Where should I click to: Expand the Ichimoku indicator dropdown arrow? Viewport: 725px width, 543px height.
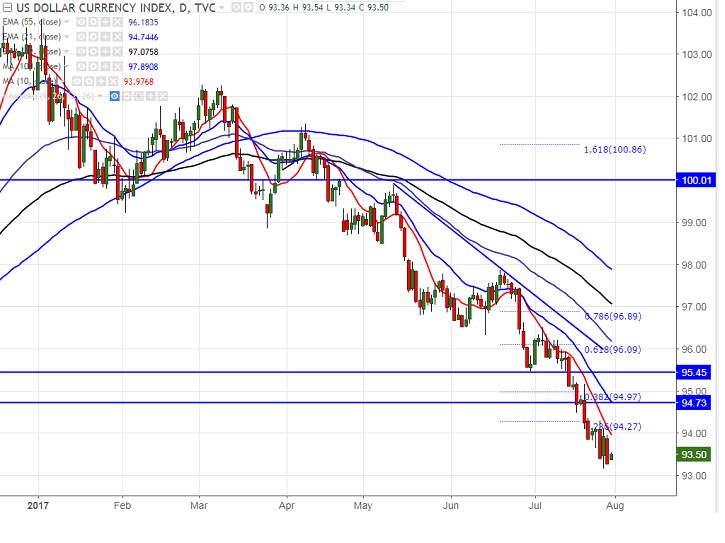[x=99, y=96]
